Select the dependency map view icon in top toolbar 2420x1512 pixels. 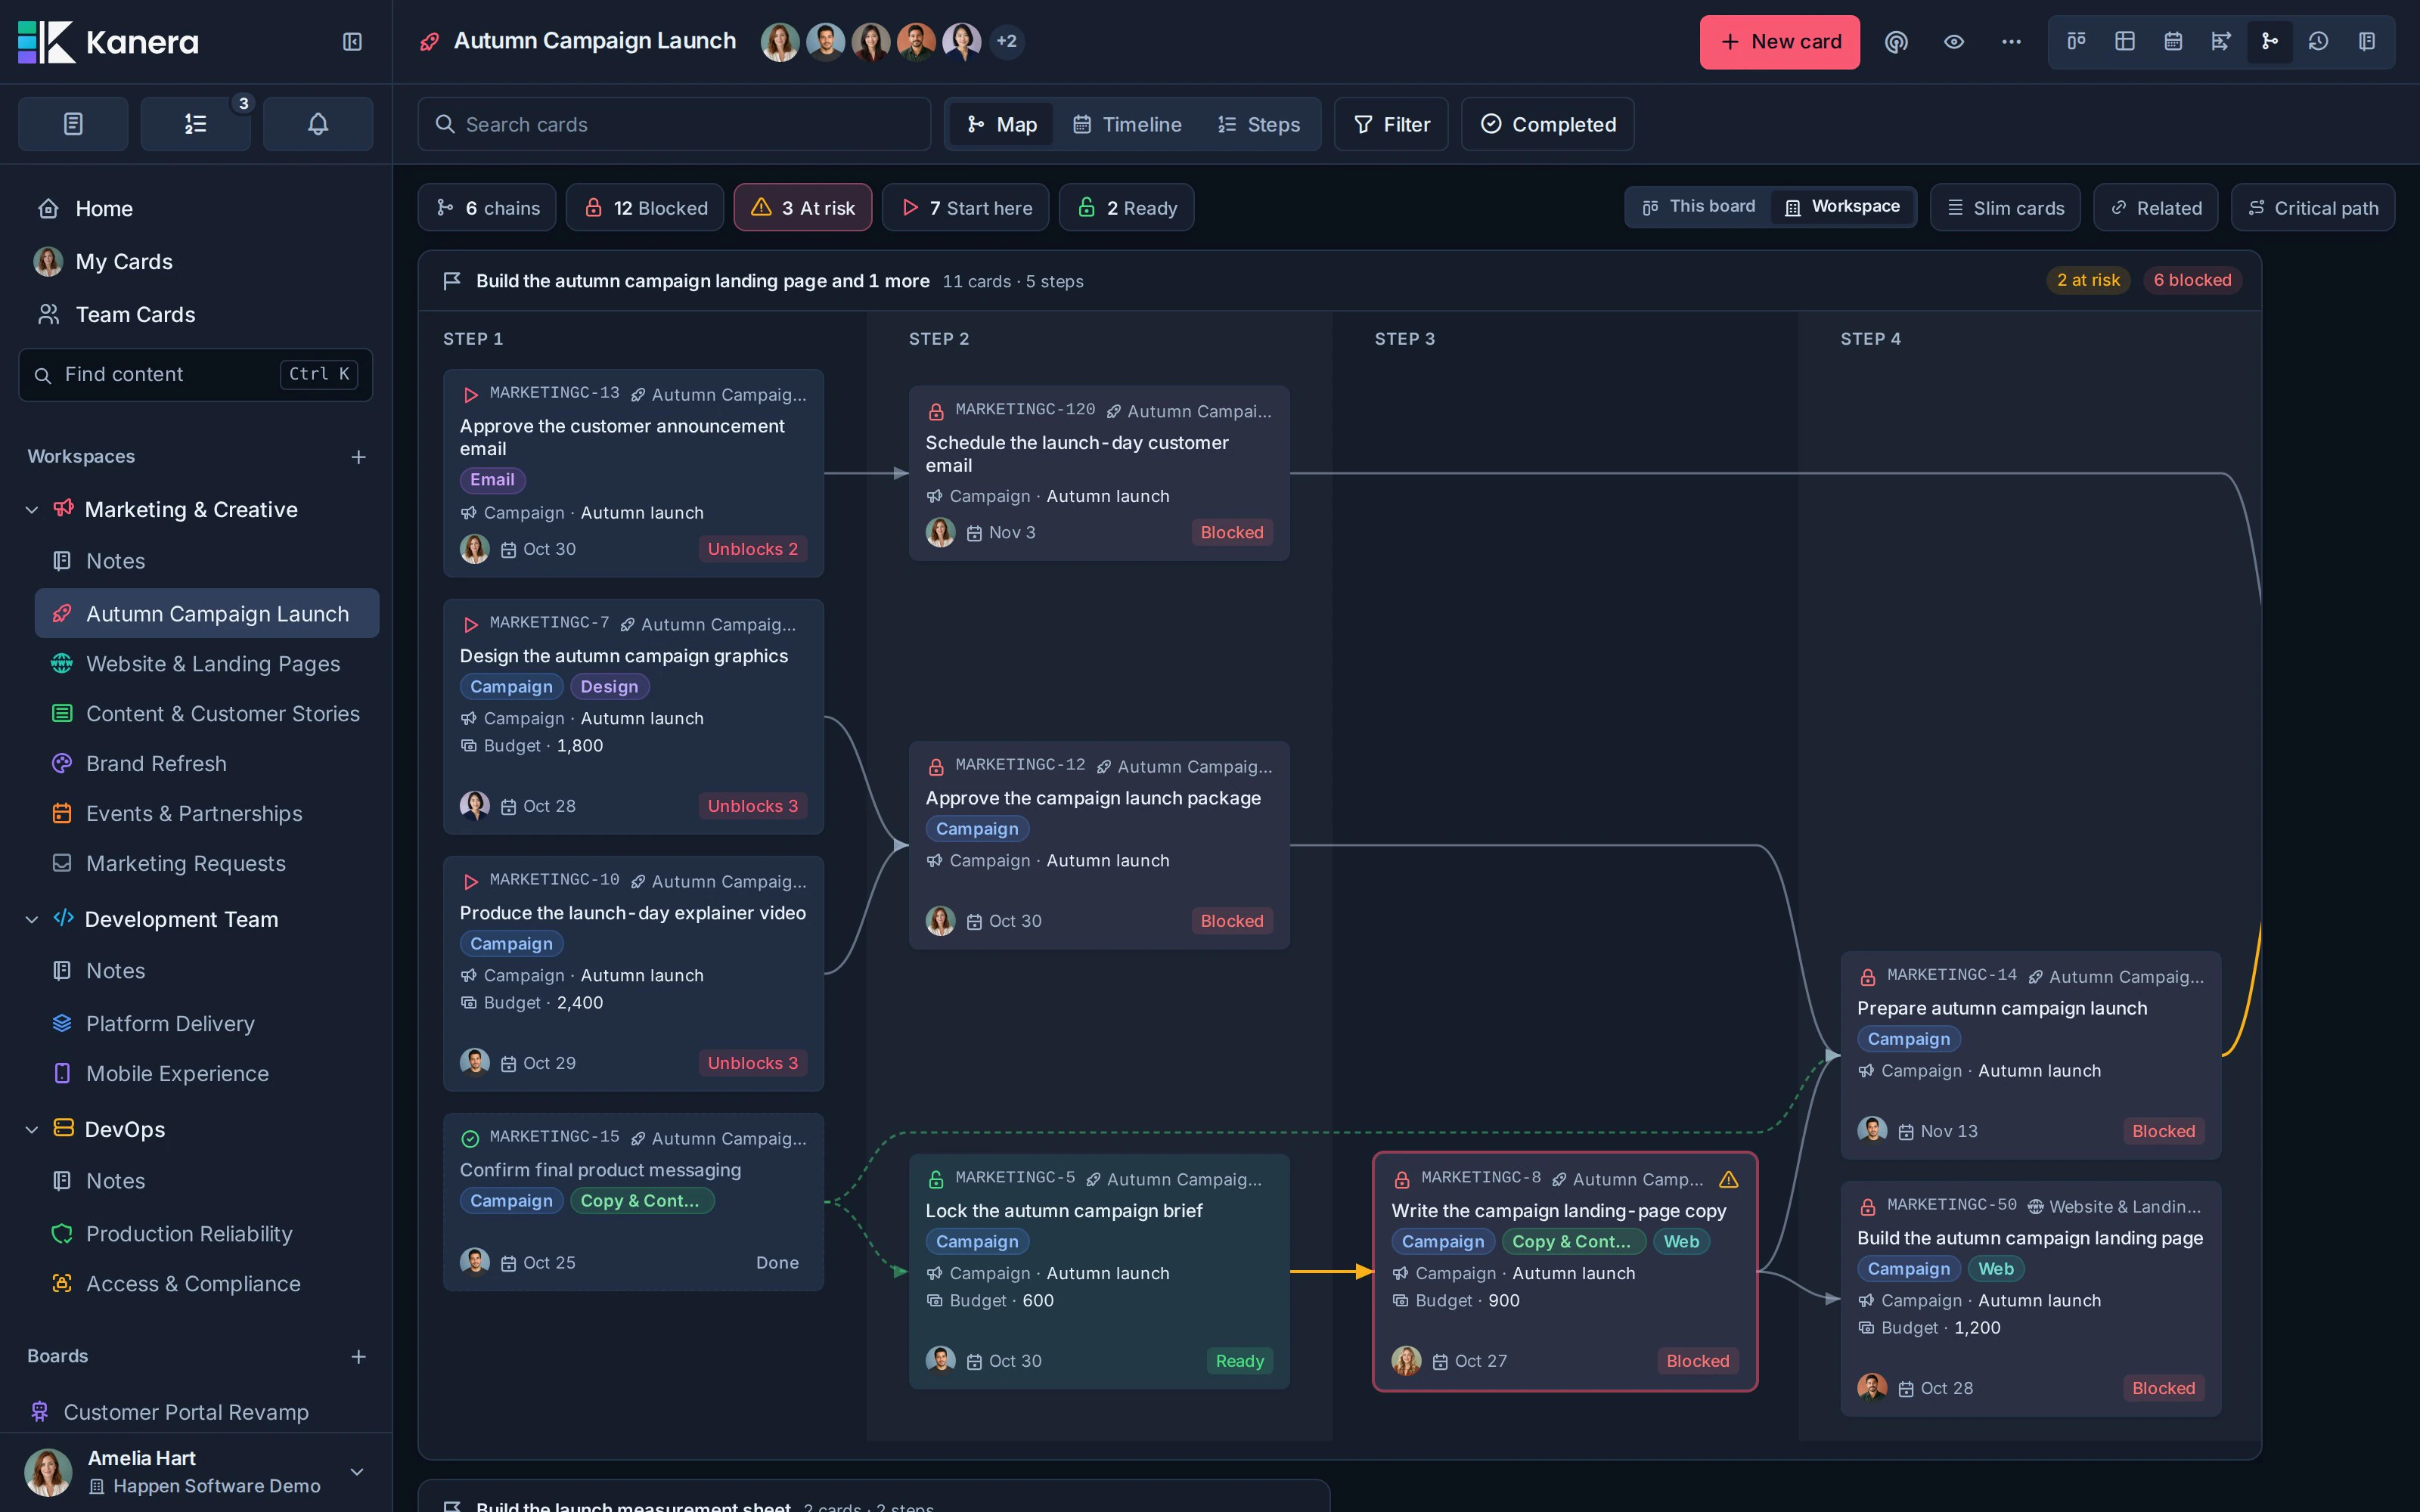point(2270,41)
